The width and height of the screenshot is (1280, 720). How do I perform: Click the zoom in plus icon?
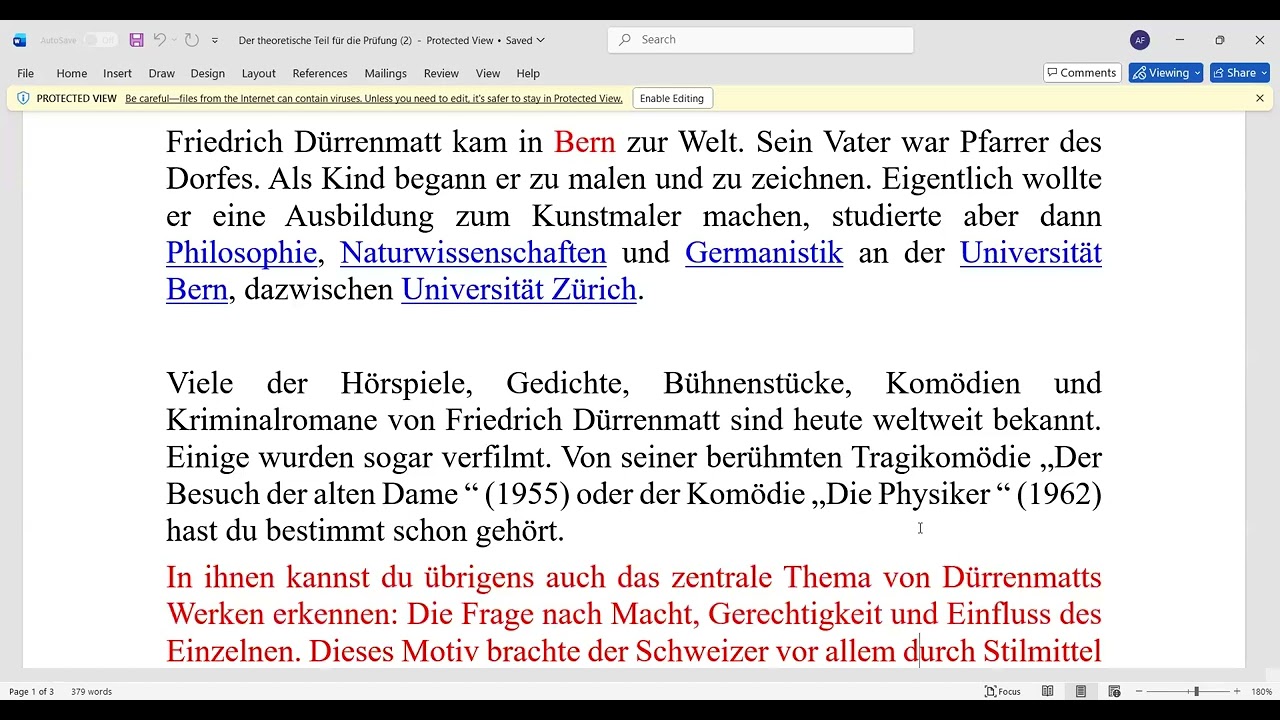click(1237, 691)
